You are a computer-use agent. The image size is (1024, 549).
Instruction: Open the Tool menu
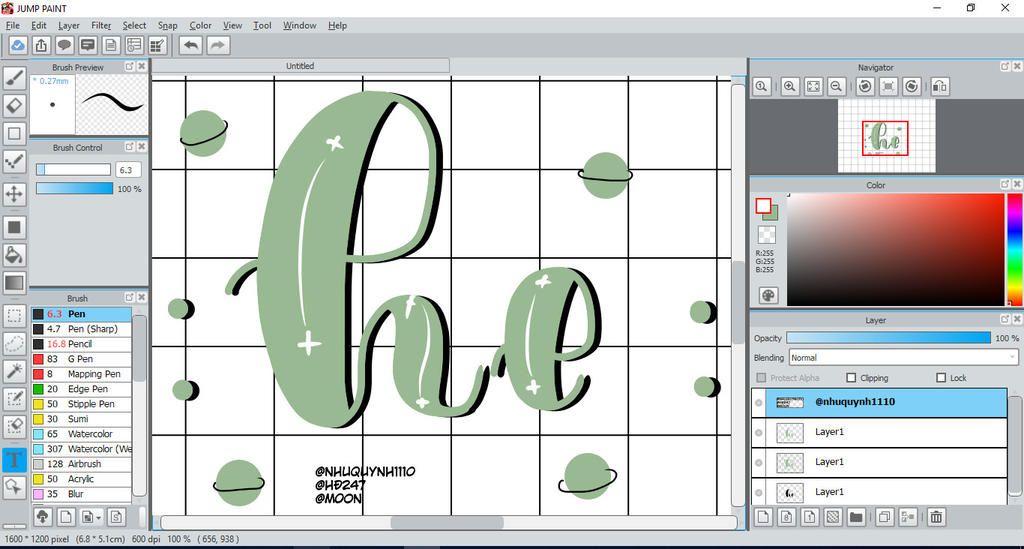coord(263,25)
